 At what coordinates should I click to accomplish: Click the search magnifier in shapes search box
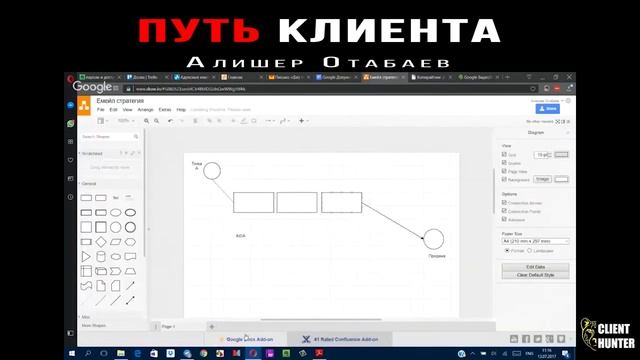coord(136,137)
